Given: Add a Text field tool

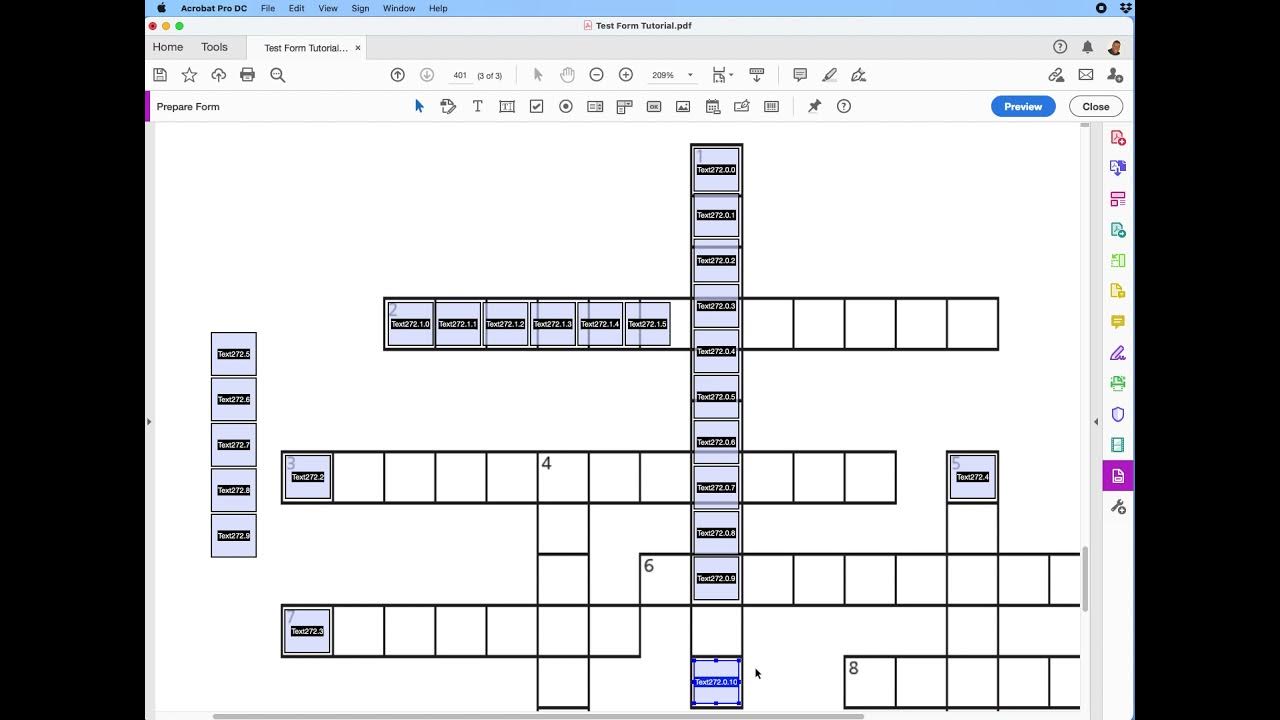Looking at the screenshot, I should 507,106.
